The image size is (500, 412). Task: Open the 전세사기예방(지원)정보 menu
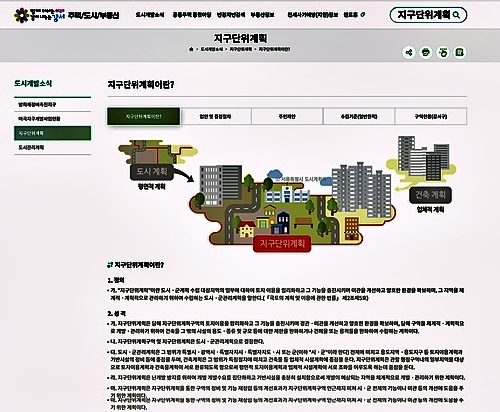point(313,15)
